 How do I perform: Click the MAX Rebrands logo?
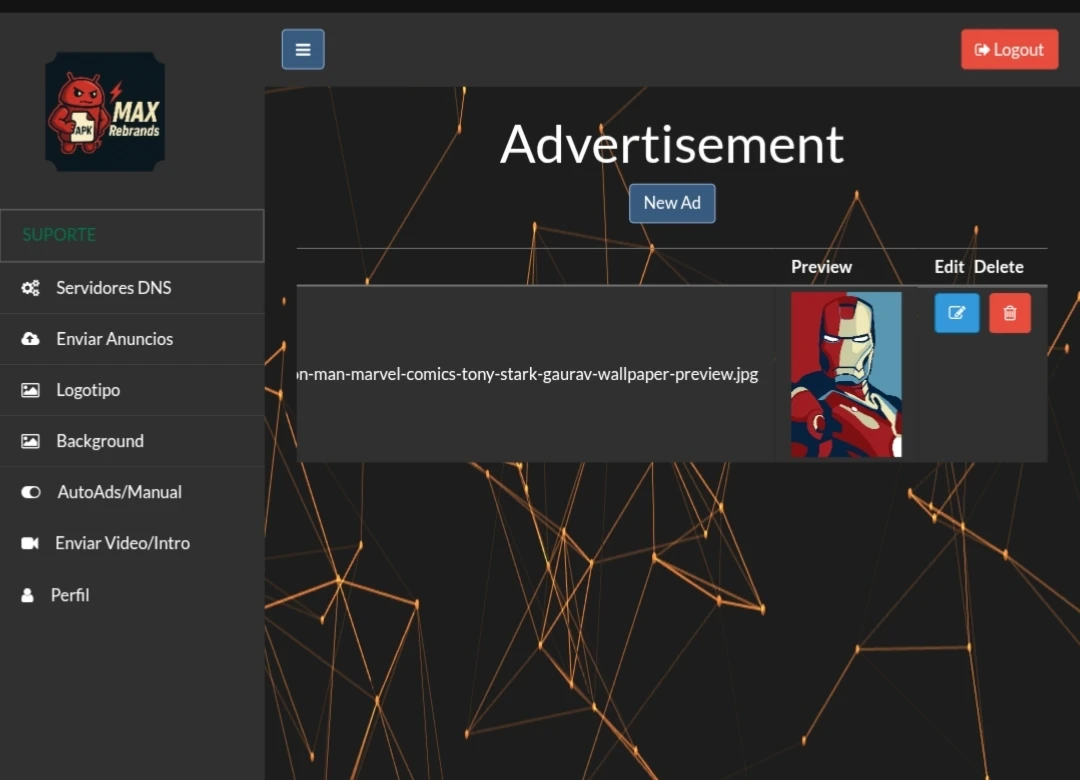(x=105, y=112)
